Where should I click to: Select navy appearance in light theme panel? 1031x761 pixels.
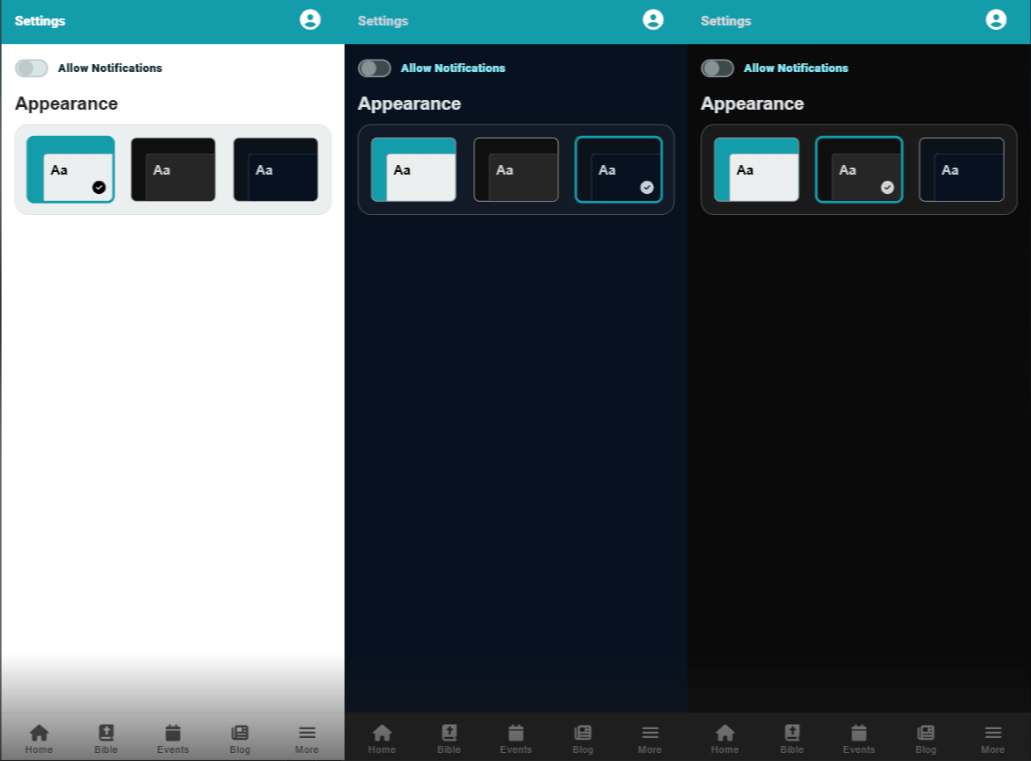(x=276, y=169)
